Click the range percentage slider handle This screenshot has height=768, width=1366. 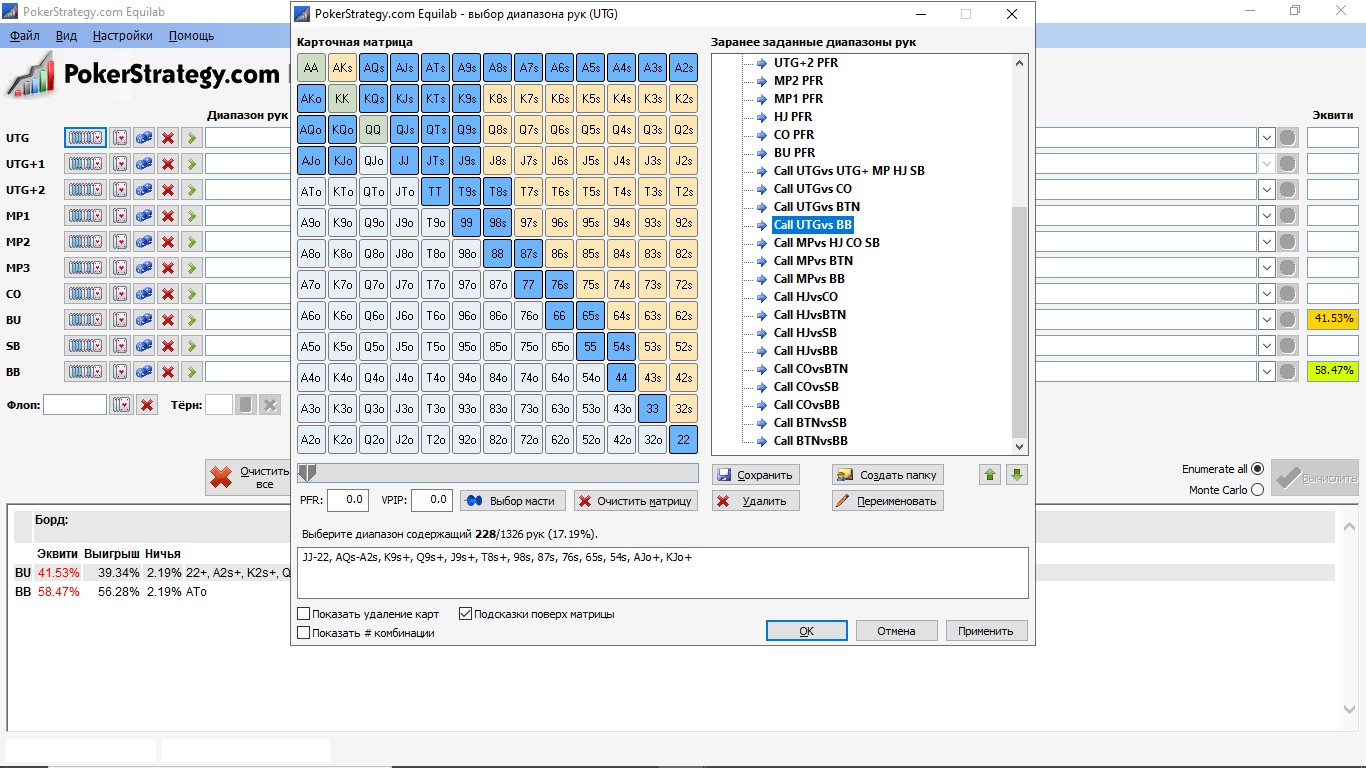[x=308, y=472]
